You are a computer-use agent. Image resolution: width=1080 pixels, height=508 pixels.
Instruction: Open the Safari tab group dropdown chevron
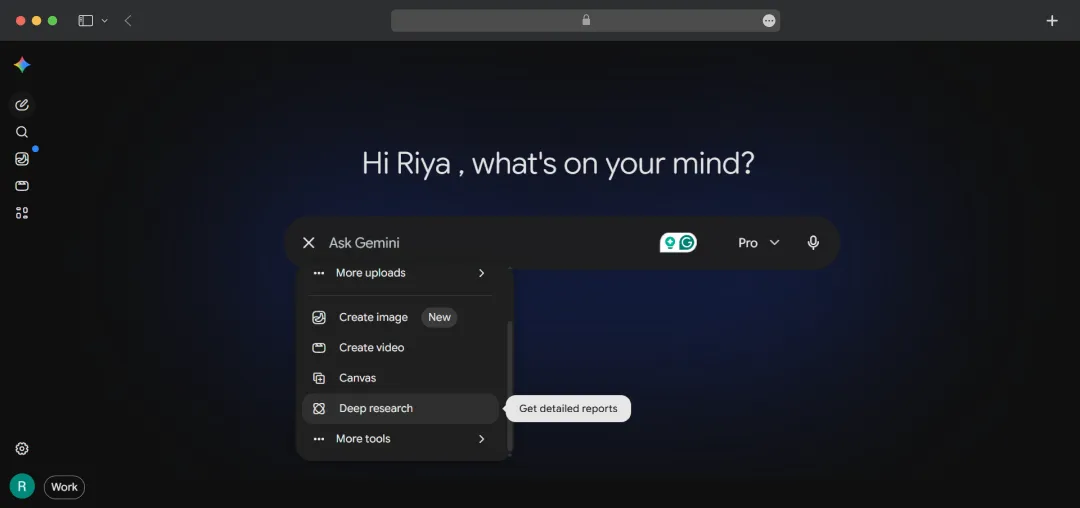pos(105,21)
